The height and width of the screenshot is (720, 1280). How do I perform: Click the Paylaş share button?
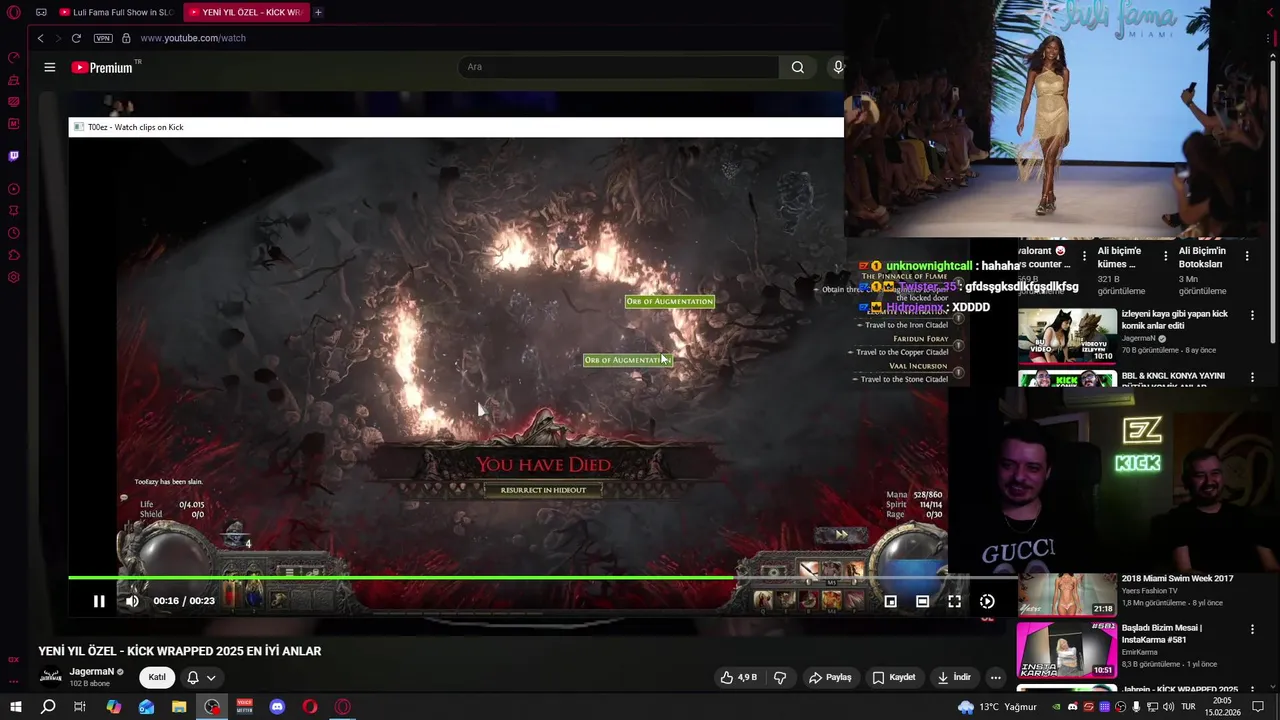[x=830, y=677]
